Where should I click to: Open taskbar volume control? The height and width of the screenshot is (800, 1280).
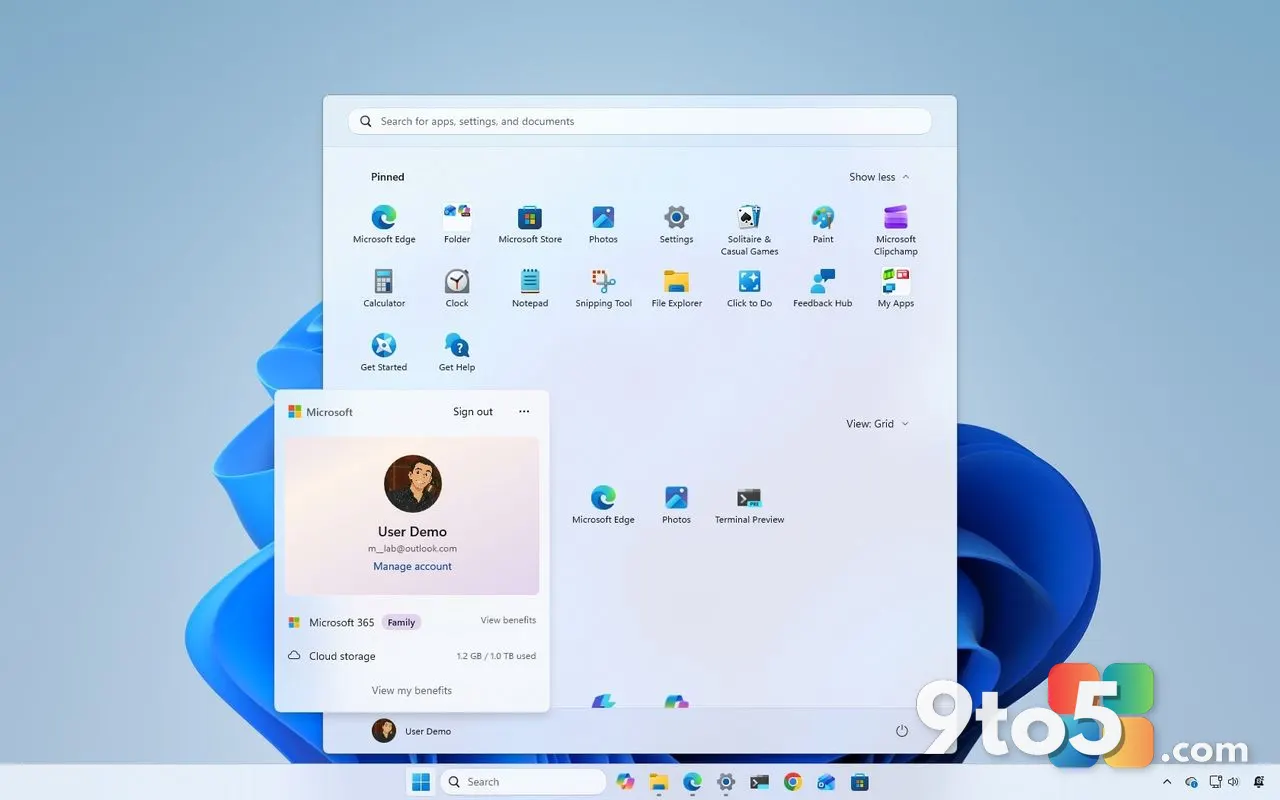pos(1233,782)
